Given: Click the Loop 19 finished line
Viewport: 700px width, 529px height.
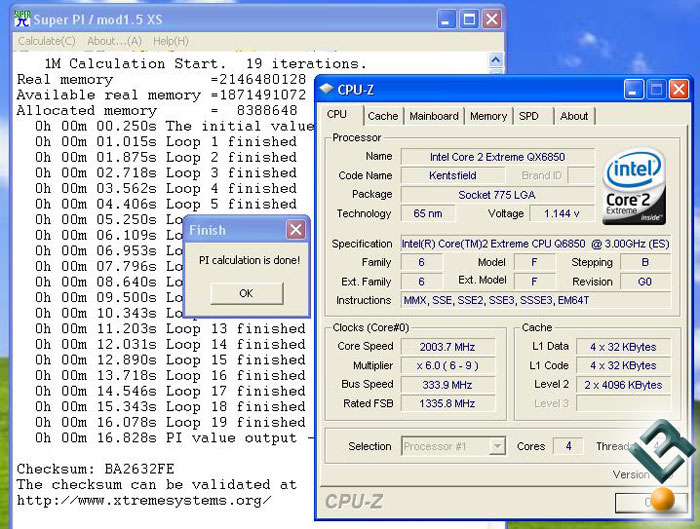Looking at the screenshot, I should (170, 422).
